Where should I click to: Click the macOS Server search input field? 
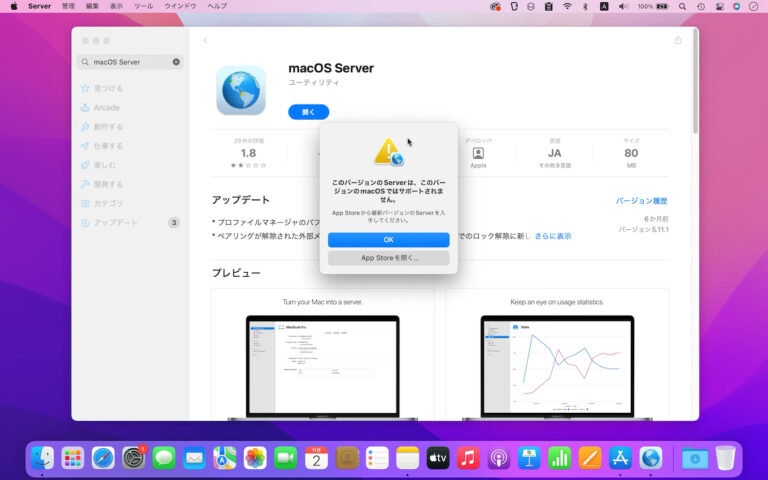pos(130,62)
